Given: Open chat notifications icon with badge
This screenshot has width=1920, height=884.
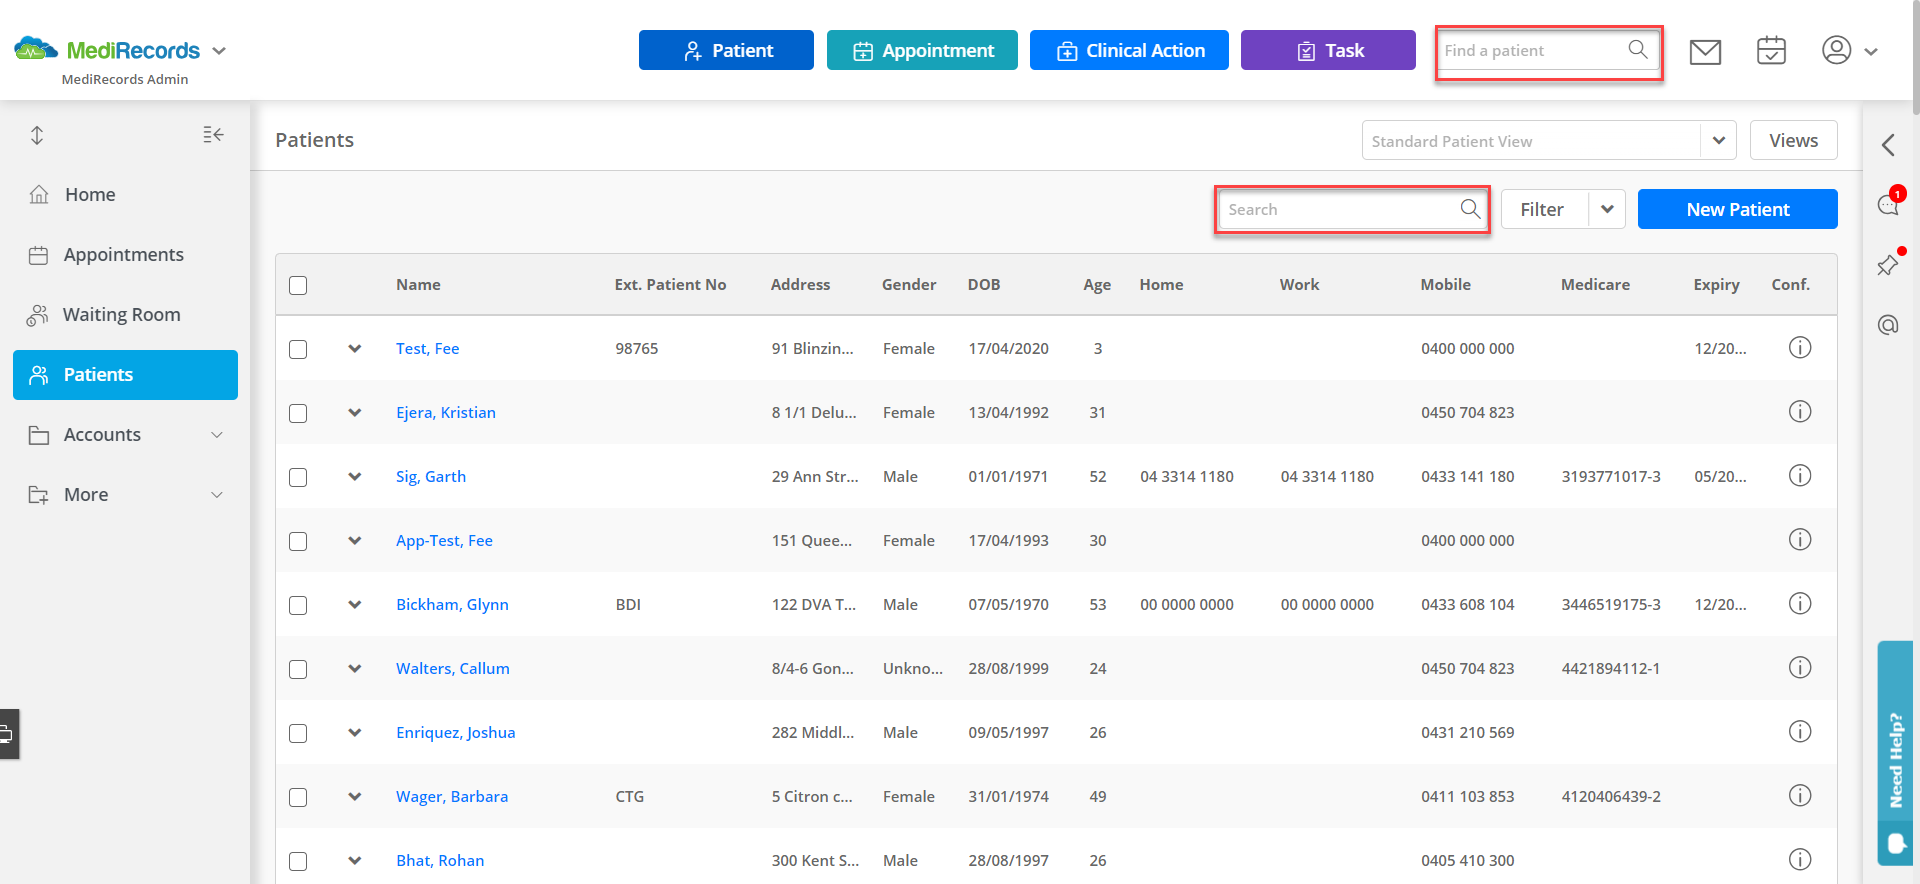Looking at the screenshot, I should tap(1889, 203).
